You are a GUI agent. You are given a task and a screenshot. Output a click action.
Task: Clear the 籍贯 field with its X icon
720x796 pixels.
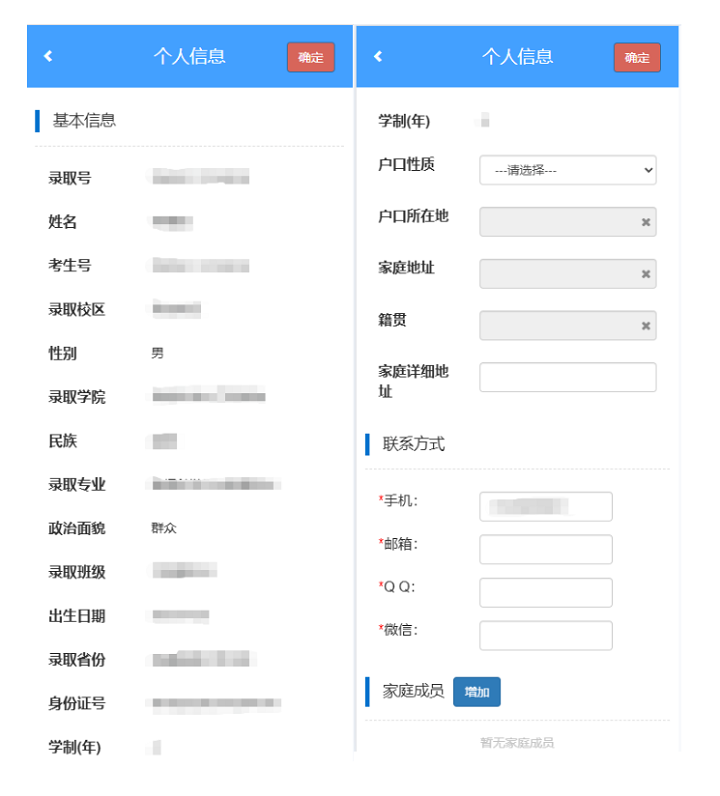646,326
